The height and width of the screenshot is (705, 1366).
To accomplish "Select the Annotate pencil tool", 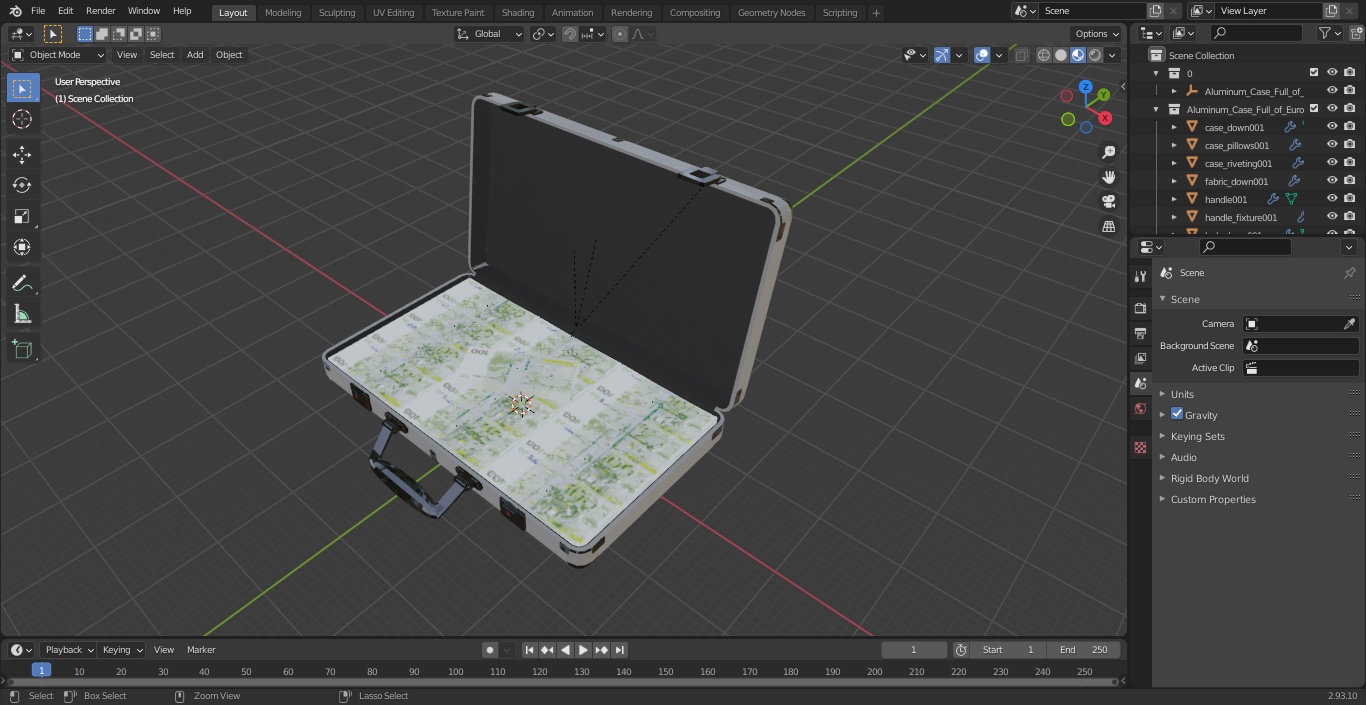I will point(22,284).
